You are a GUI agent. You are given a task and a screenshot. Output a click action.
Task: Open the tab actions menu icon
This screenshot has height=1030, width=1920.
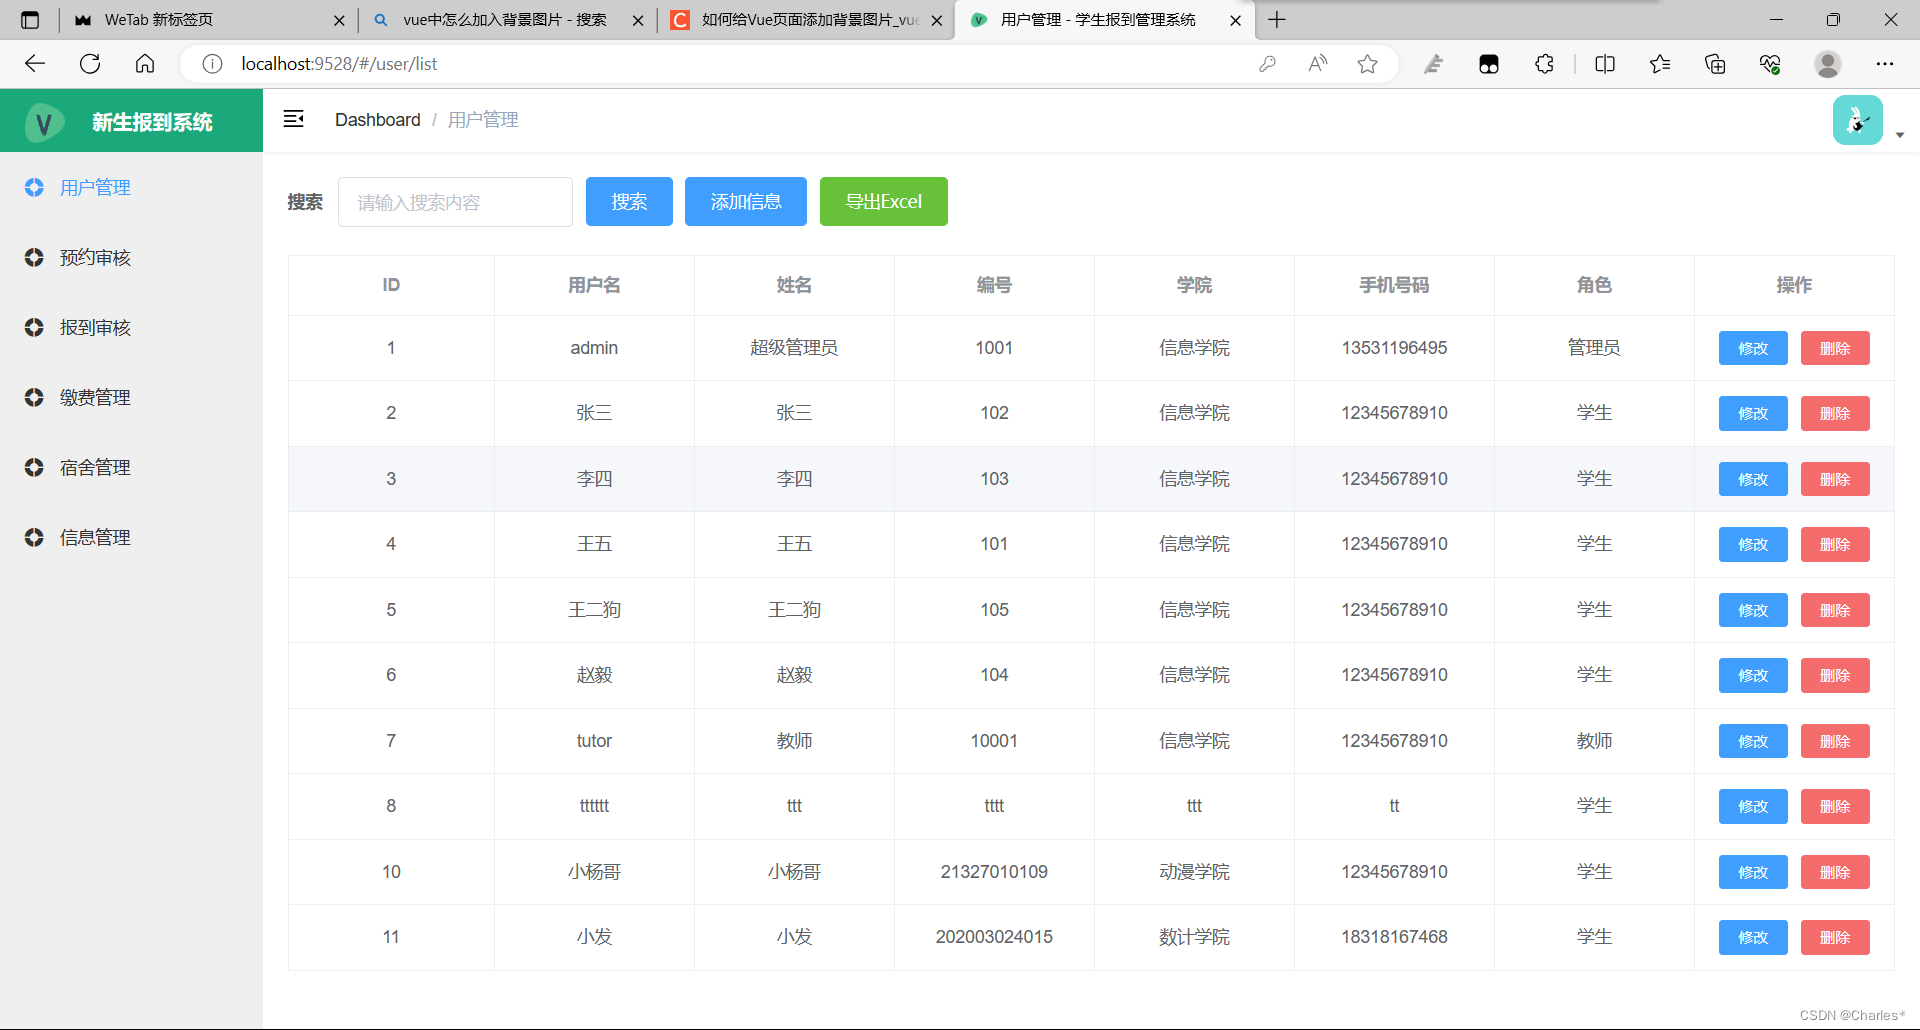click(x=30, y=20)
